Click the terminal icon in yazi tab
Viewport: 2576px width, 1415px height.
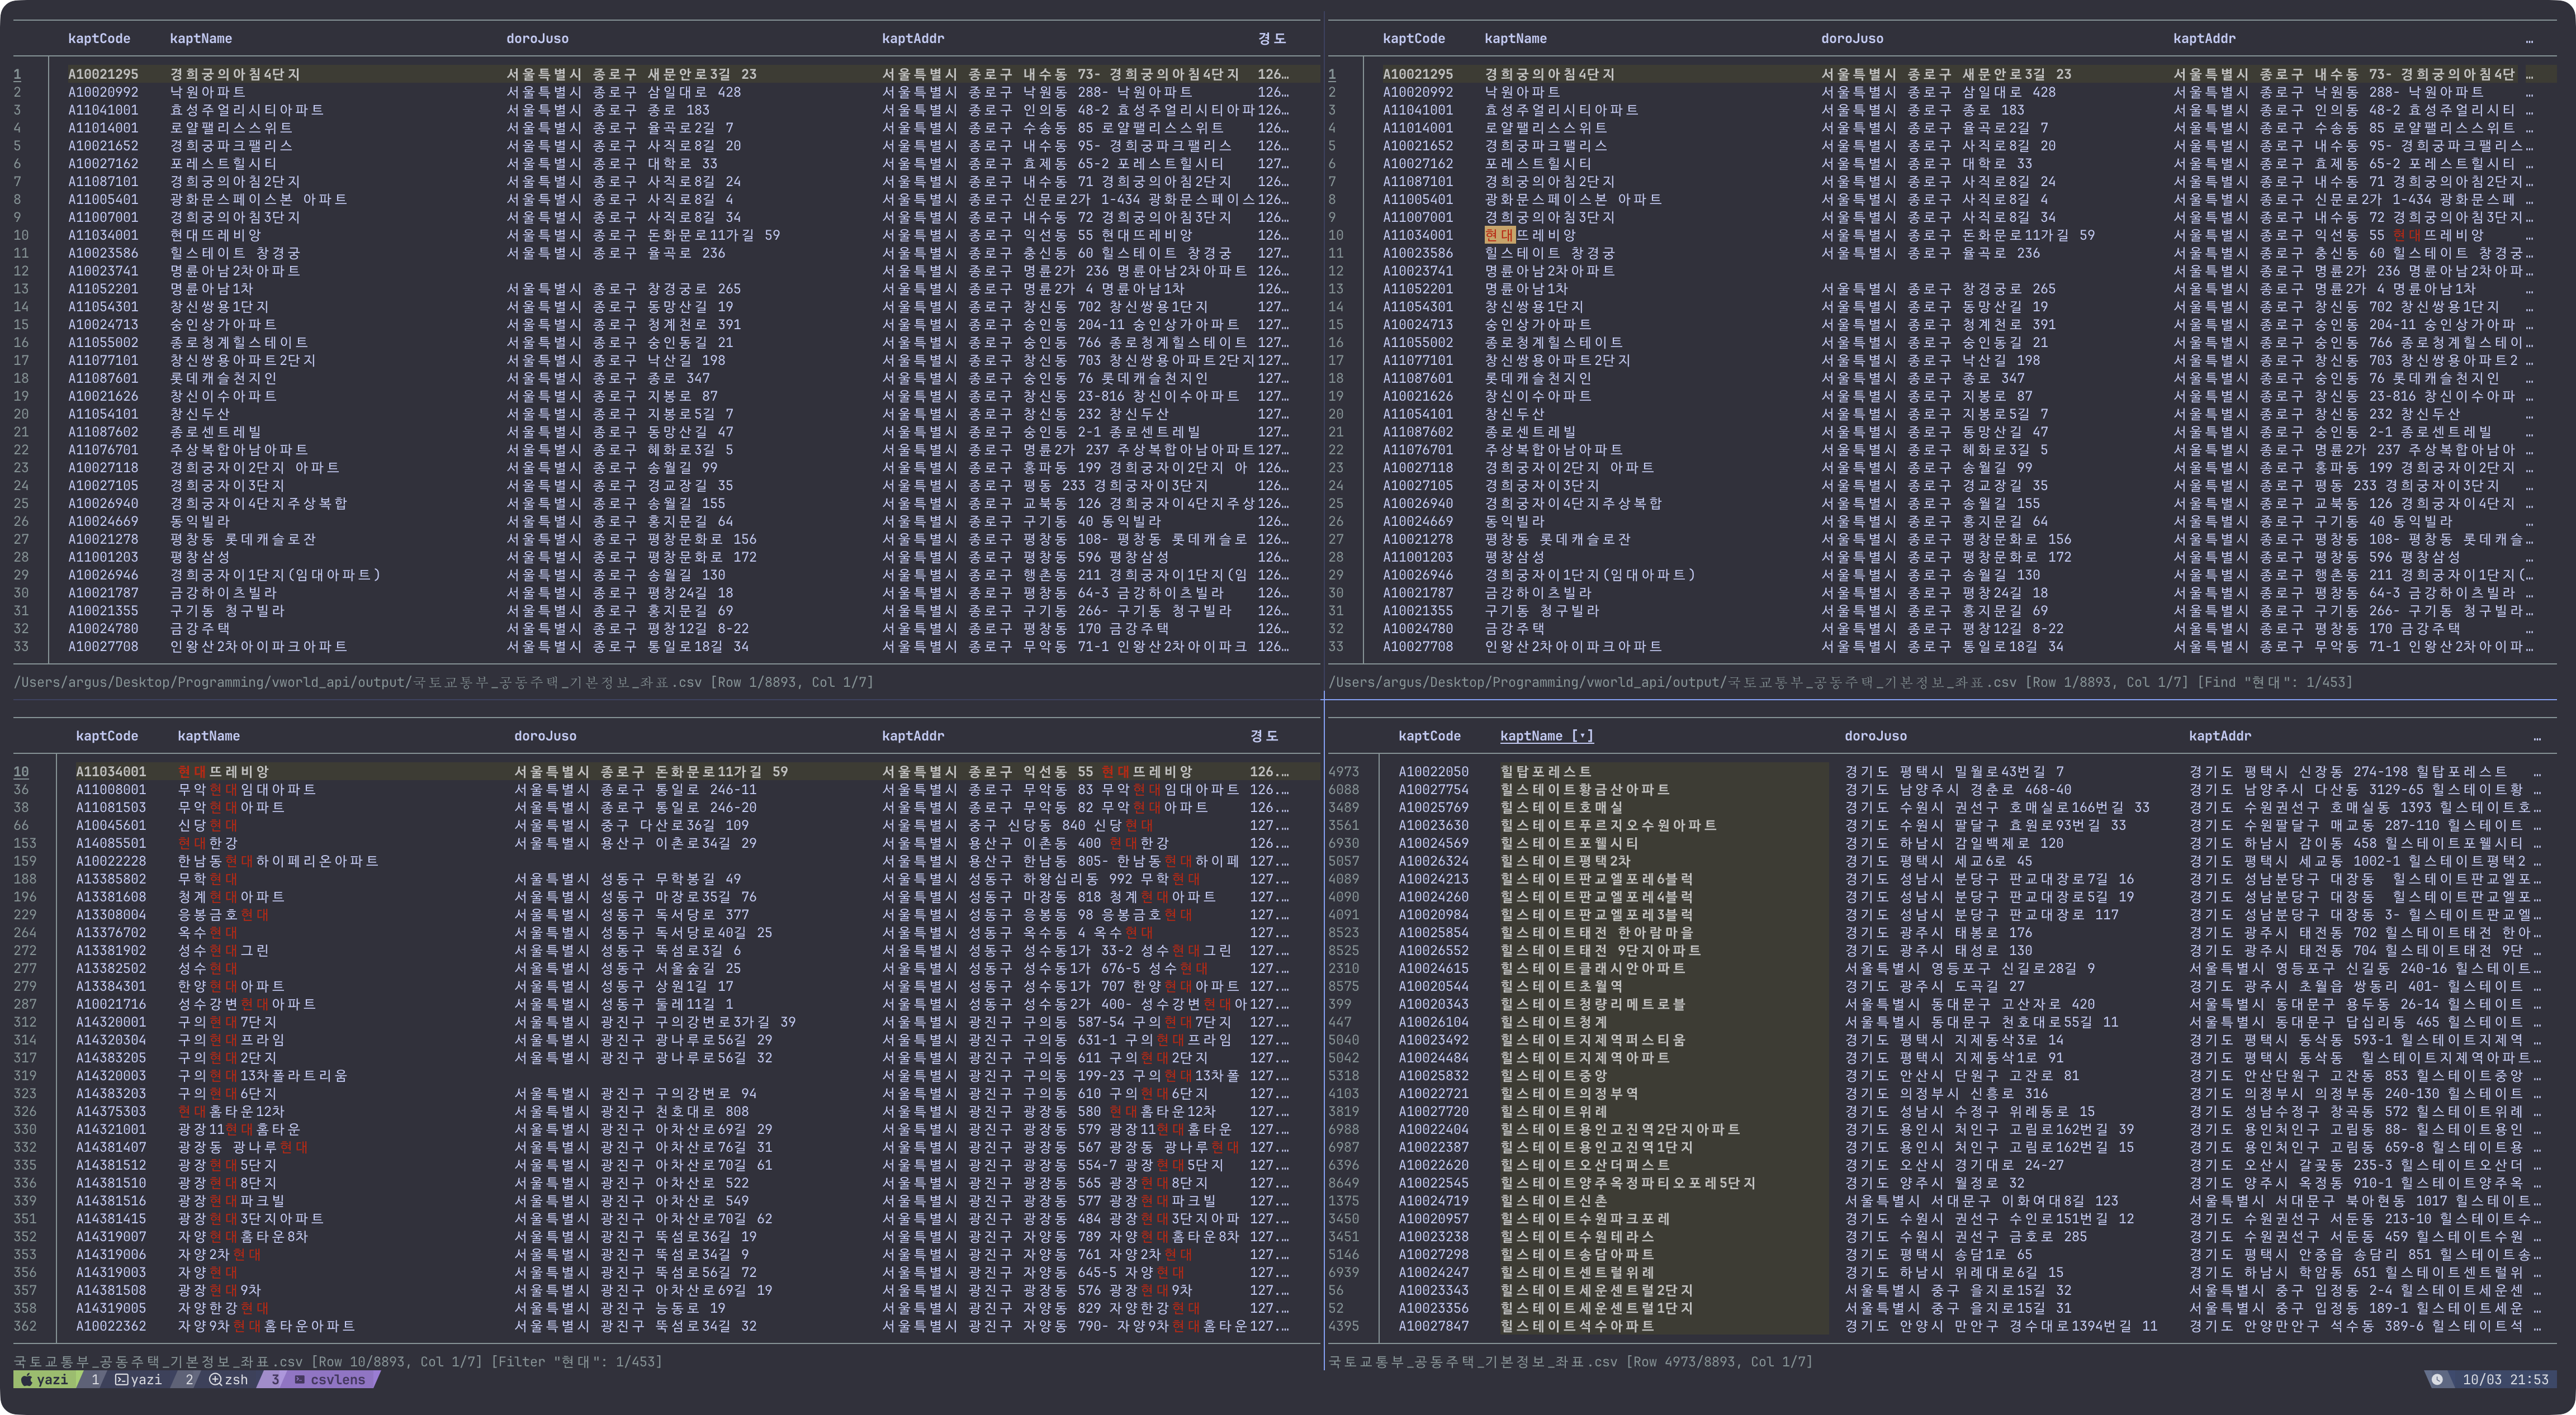click(x=121, y=1379)
